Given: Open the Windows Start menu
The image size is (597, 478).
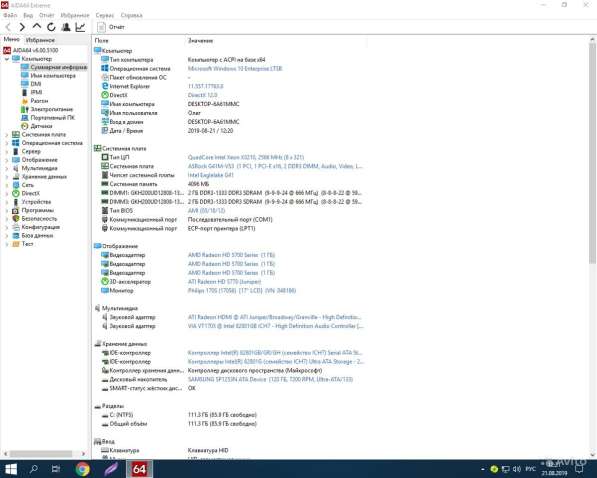Looking at the screenshot, I should coord(11,469).
